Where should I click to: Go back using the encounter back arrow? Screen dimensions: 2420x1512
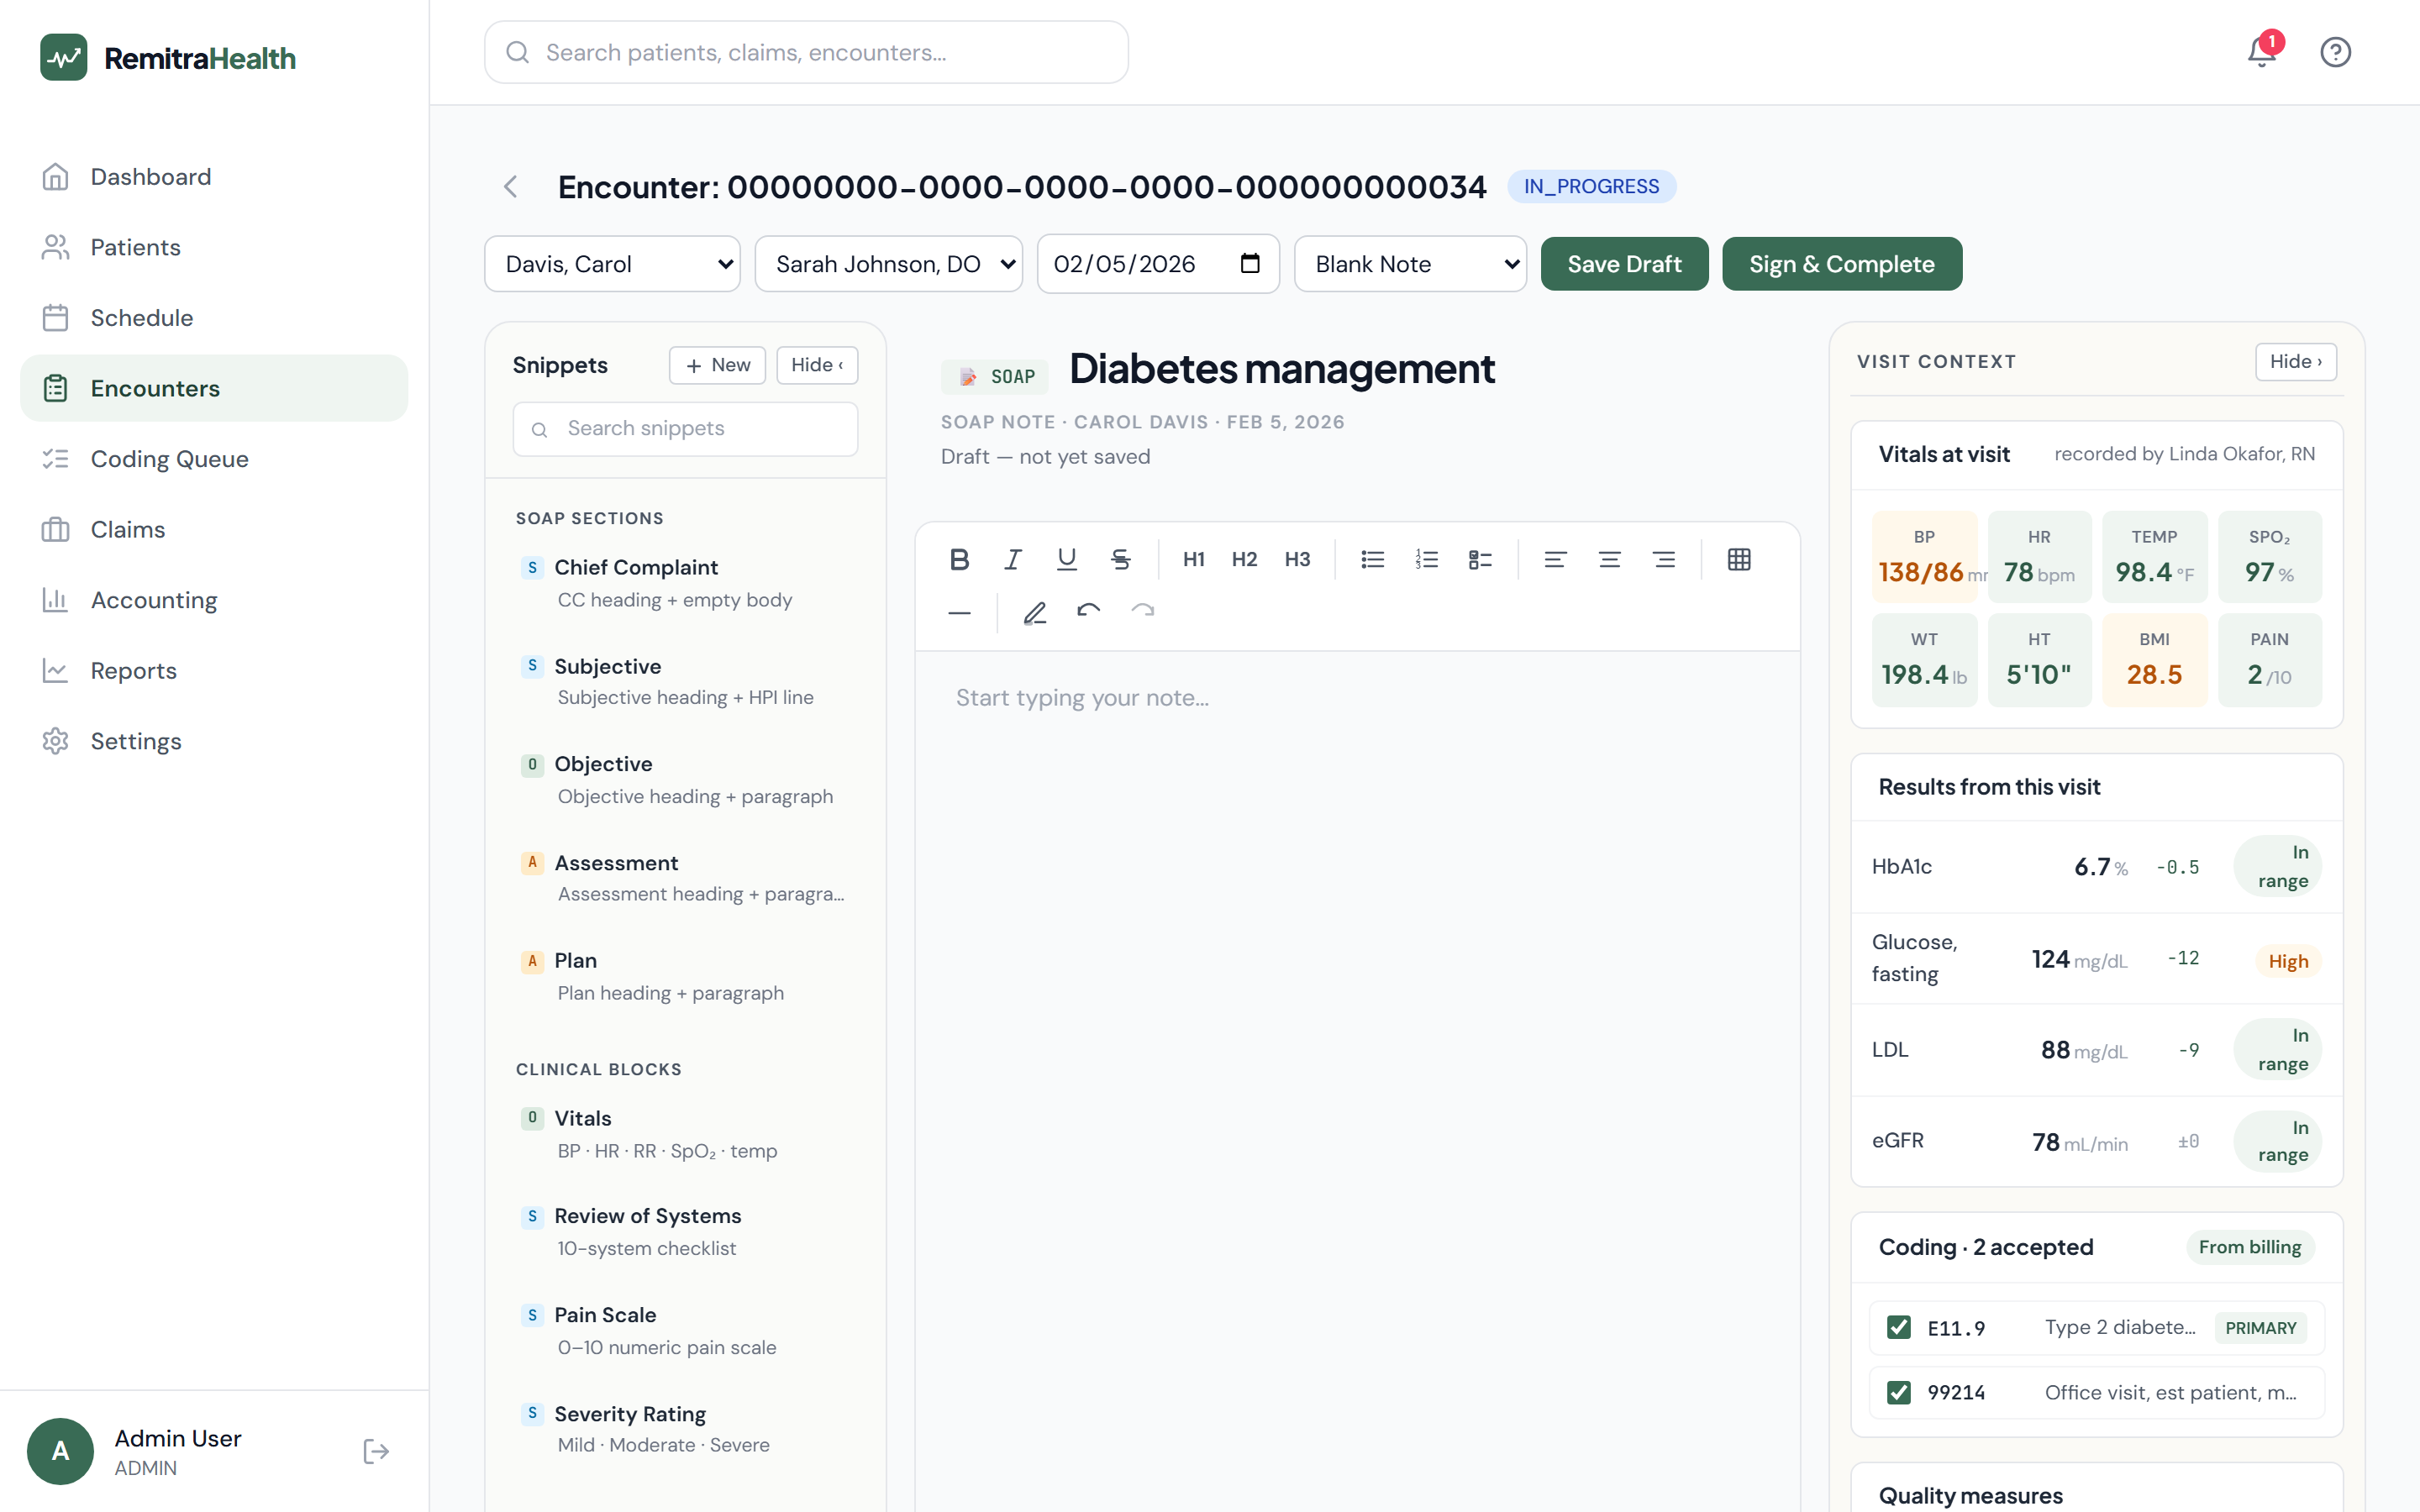[511, 187]
